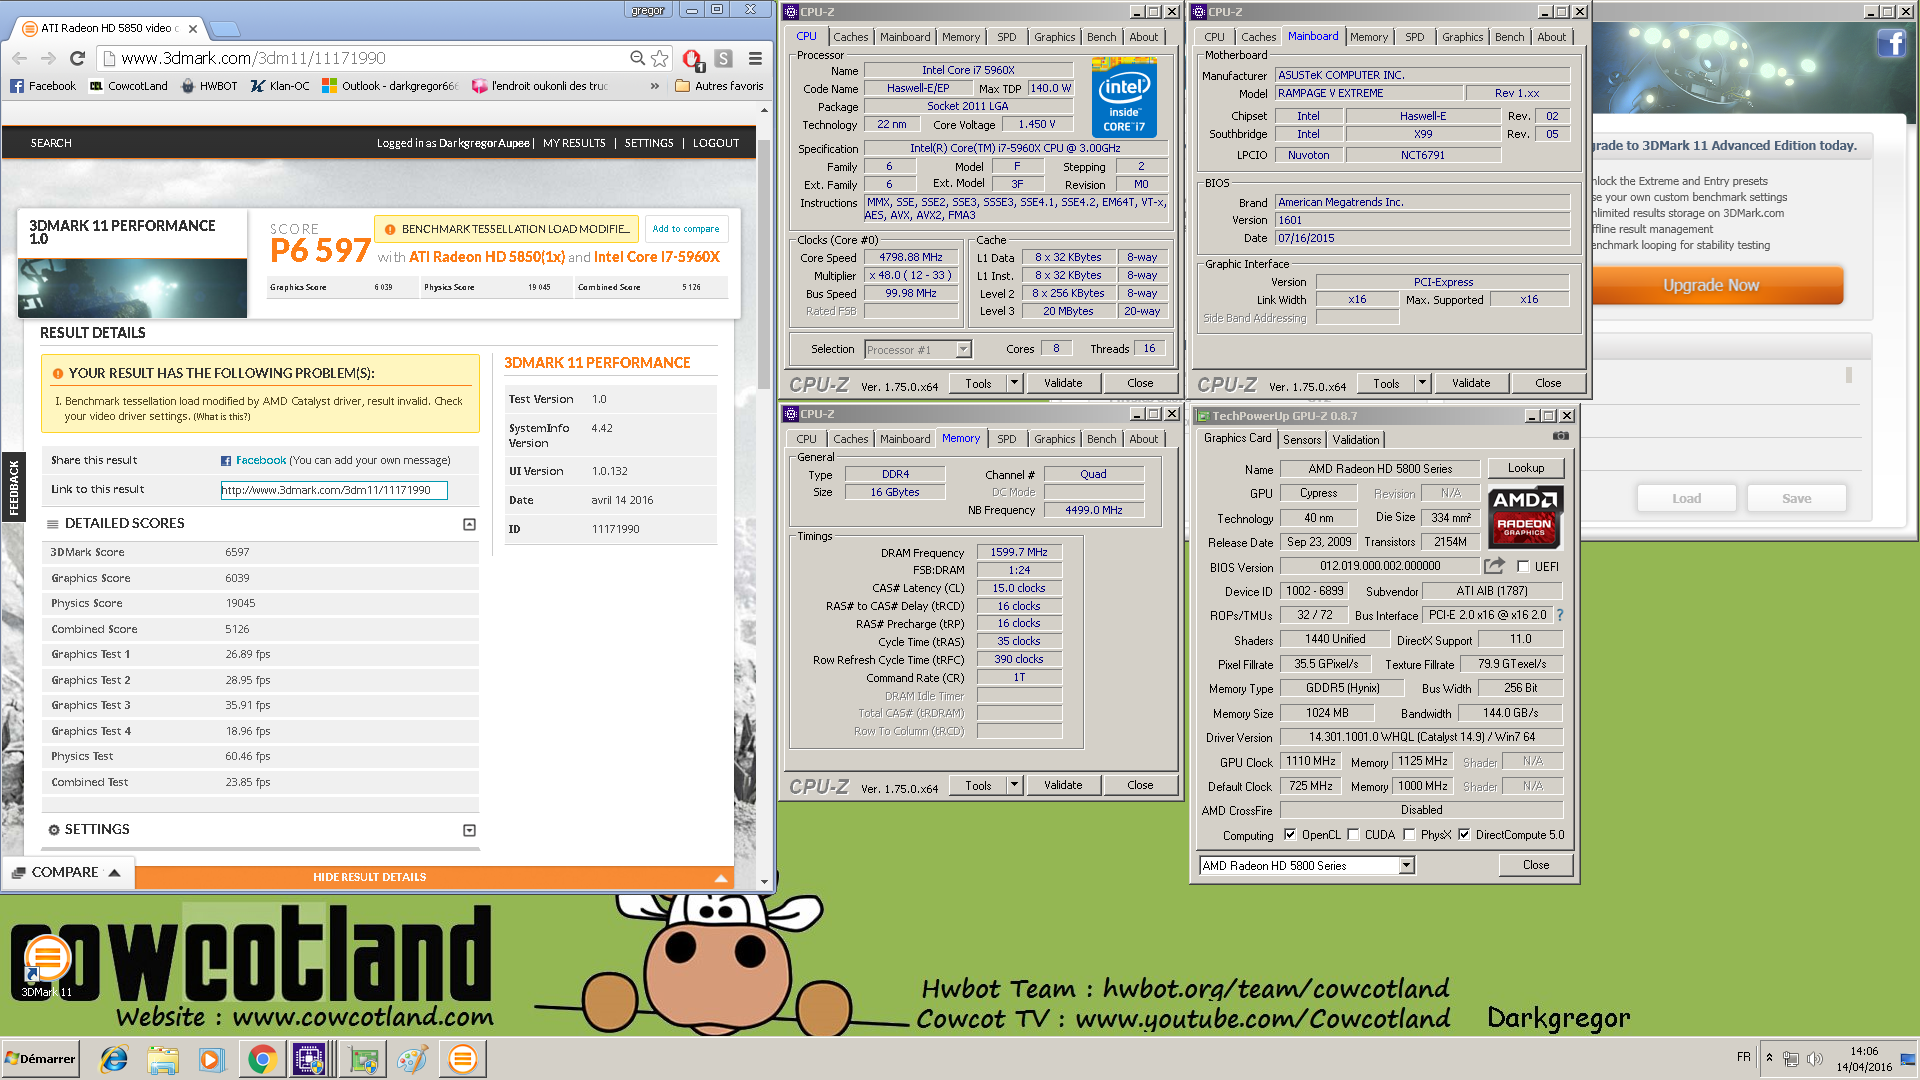Click the zoom magnifier in address bar

click(637, 58)
